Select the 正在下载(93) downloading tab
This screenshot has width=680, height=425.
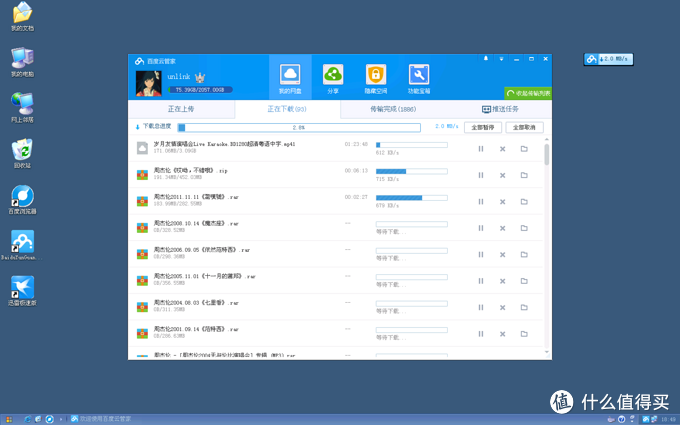[x=287, y=109]
